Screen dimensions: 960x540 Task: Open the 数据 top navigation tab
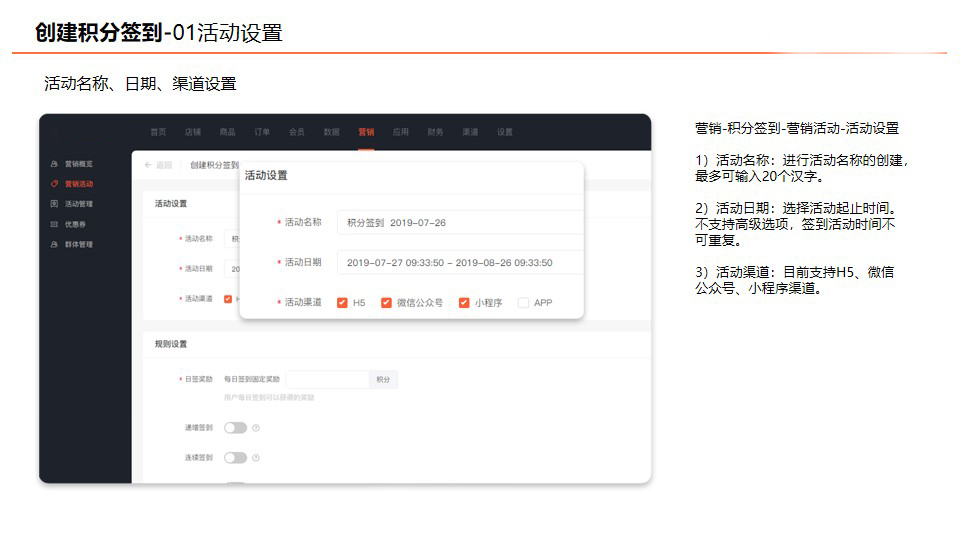332,132
